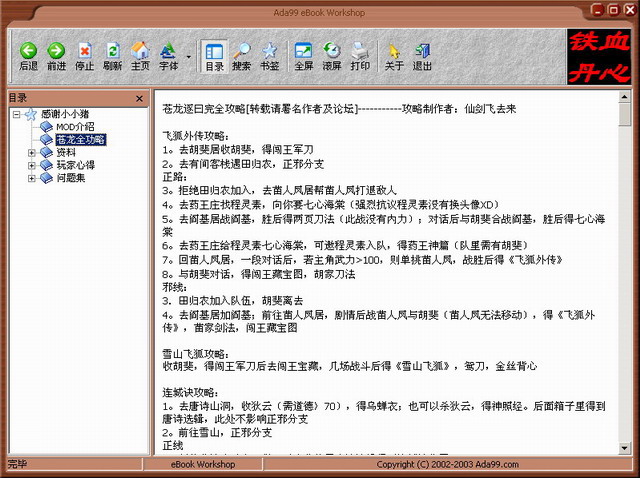Screen dimensions: 640x478
Task: Select MOD介绍 in the contents tree
Action: [x=76, y=127]
